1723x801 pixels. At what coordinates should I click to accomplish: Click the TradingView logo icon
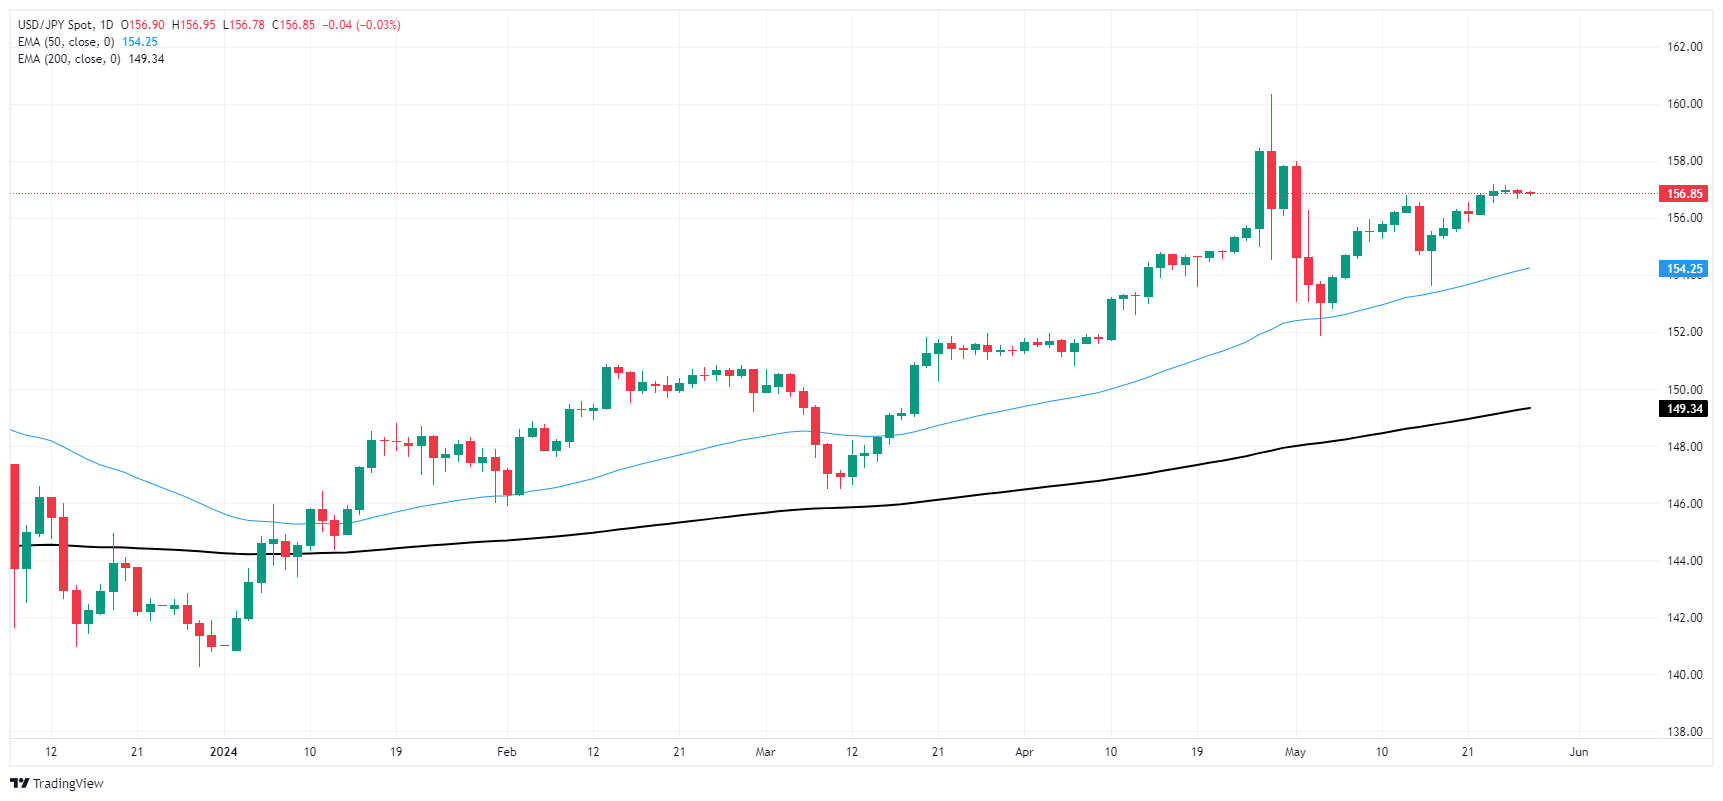click(19, 783)
